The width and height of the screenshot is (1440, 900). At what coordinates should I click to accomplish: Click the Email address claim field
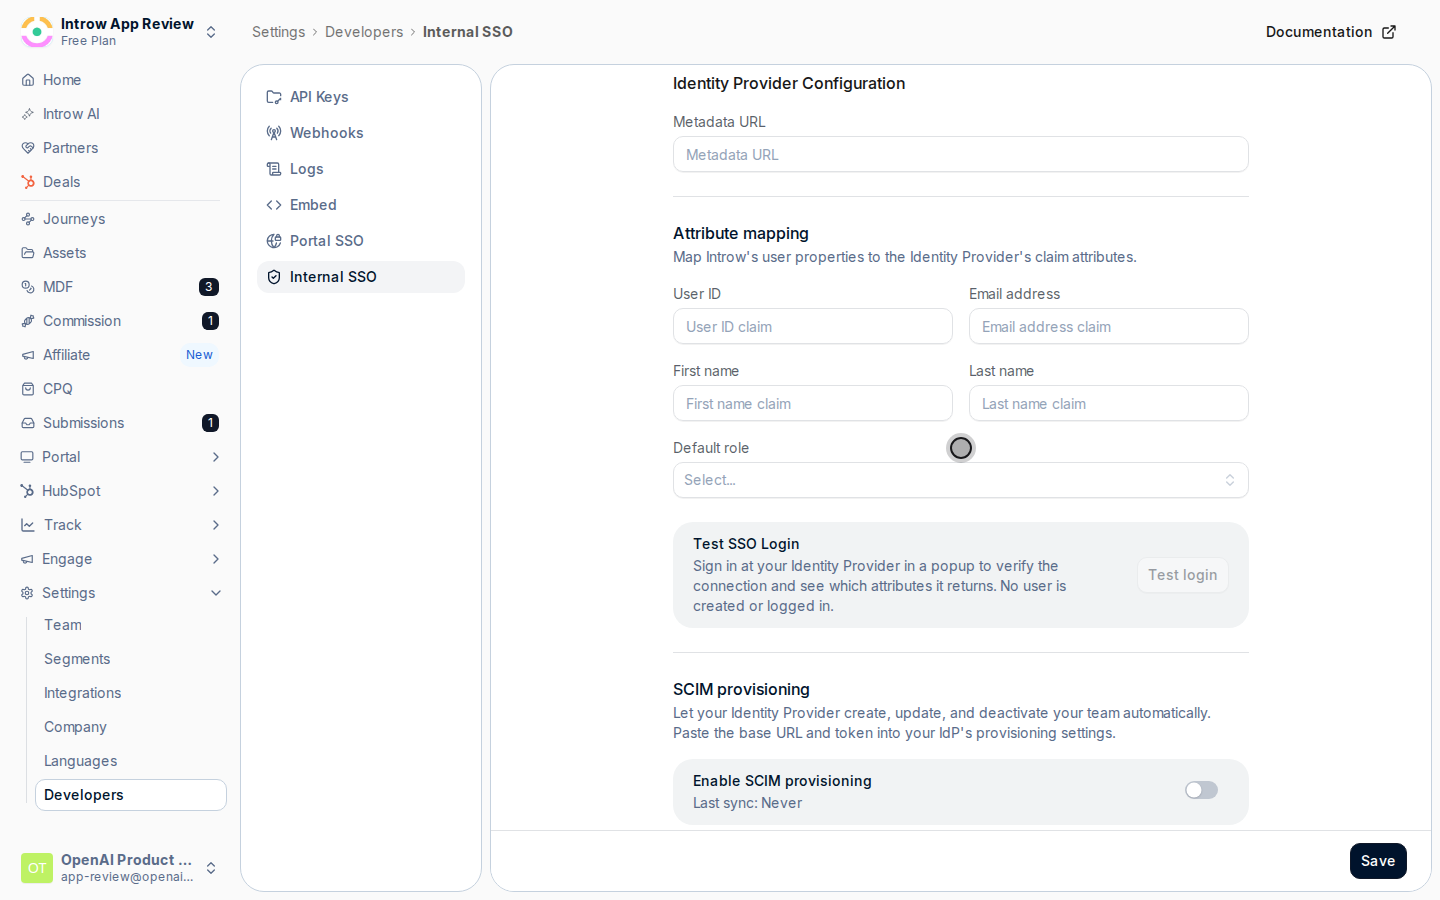click(1108, 326)
